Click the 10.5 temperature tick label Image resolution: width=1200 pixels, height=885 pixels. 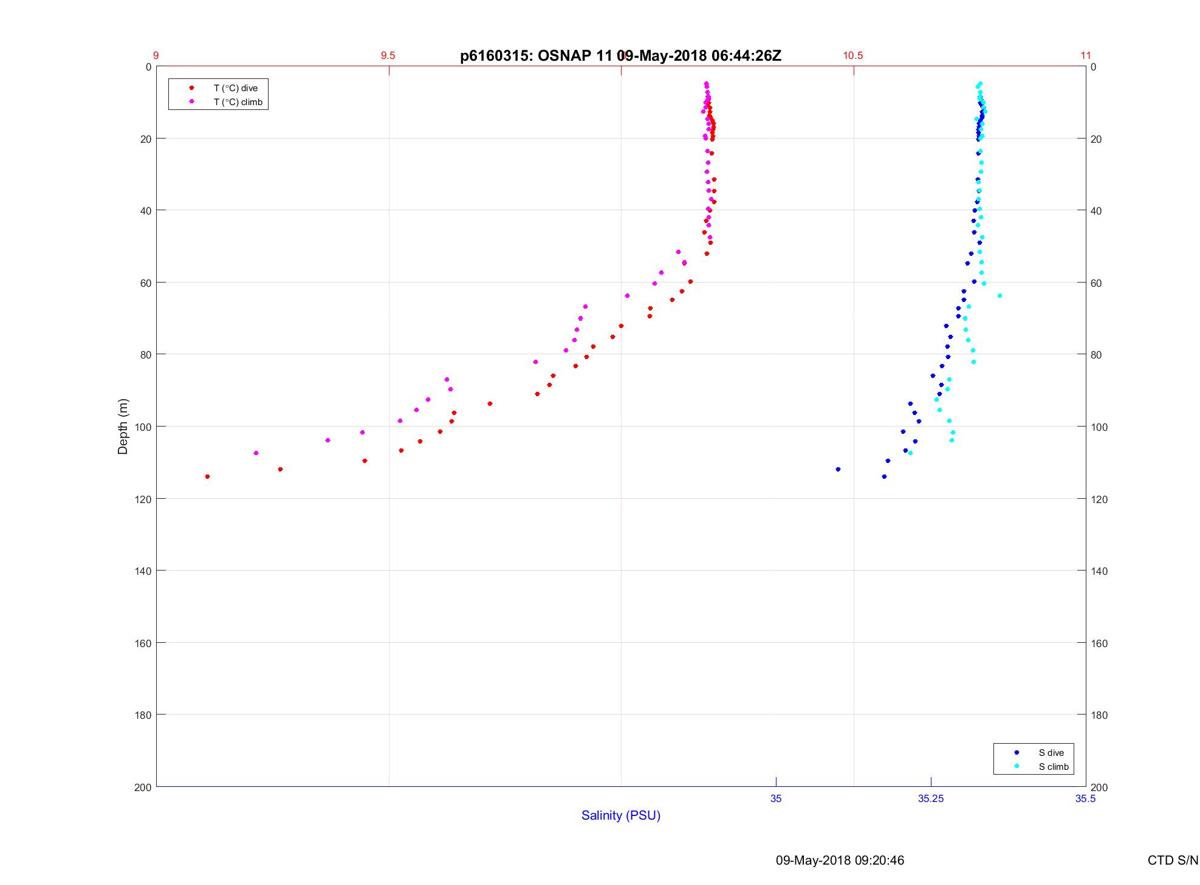tap(853, 56)
